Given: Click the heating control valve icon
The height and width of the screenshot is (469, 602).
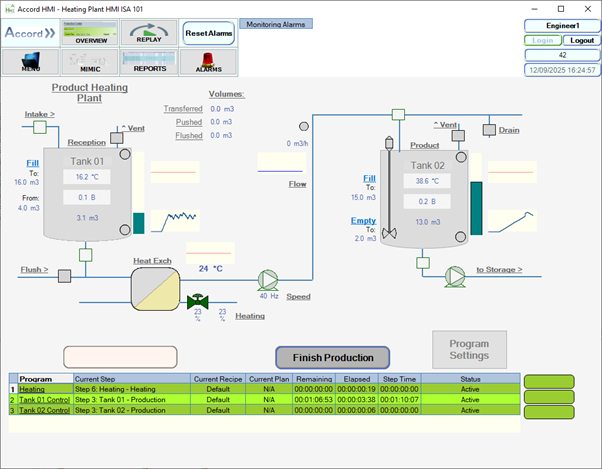Looking at the screenshot, I should [196, 300].
